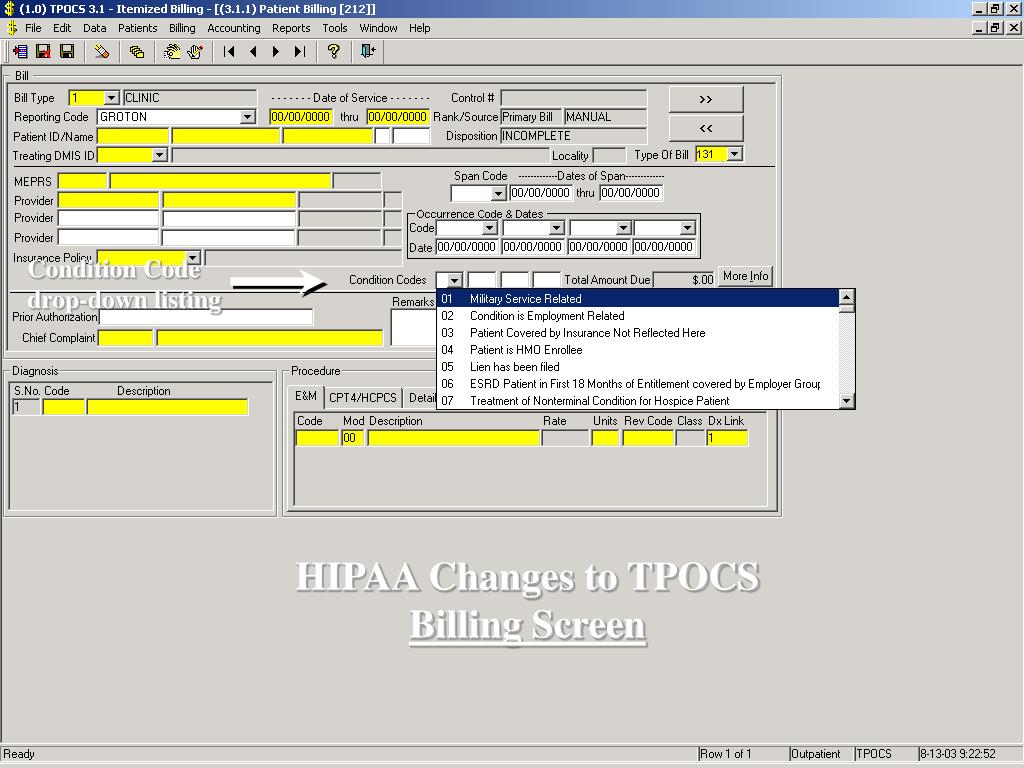1024x768 pixels.
Task: Click the Date of Service start date field
Action: point(300,117)
